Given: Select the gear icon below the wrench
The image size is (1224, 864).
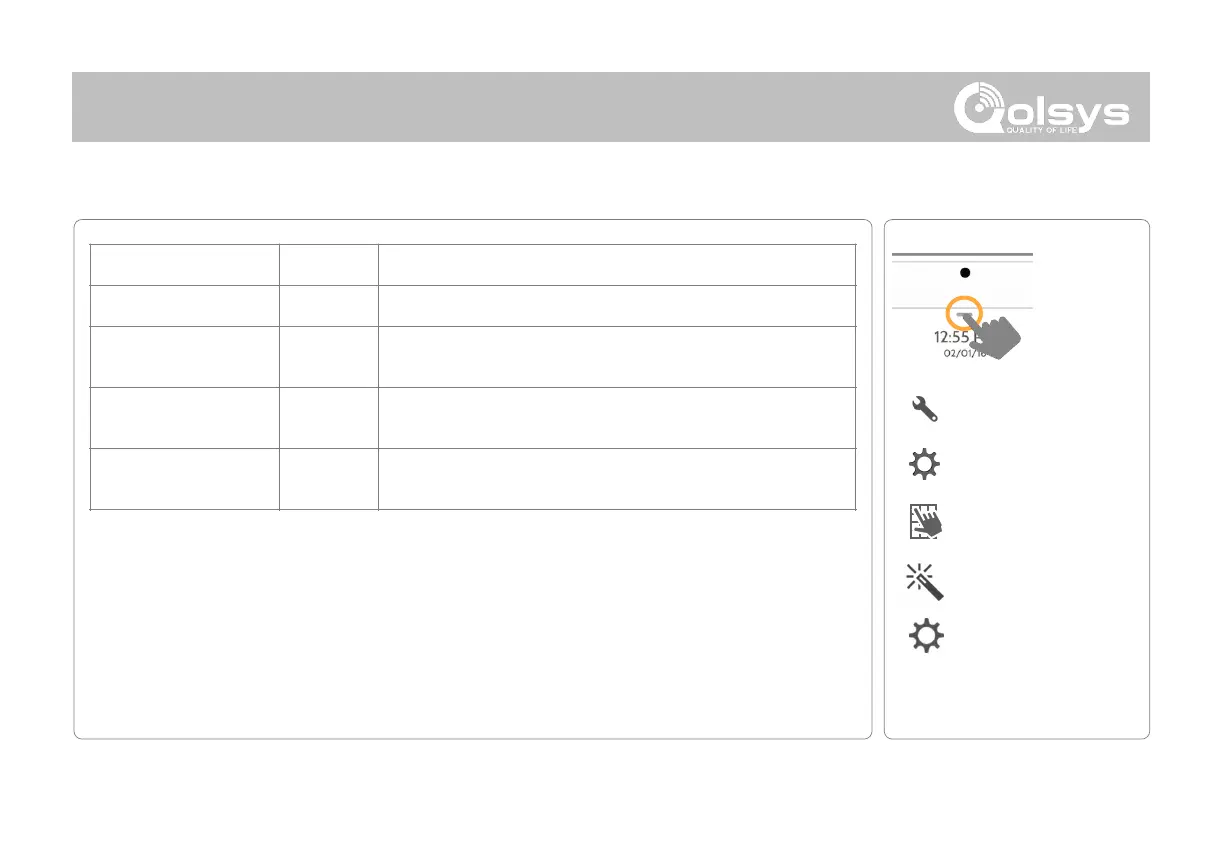Looking at the screenshot, I should point(925,466).
